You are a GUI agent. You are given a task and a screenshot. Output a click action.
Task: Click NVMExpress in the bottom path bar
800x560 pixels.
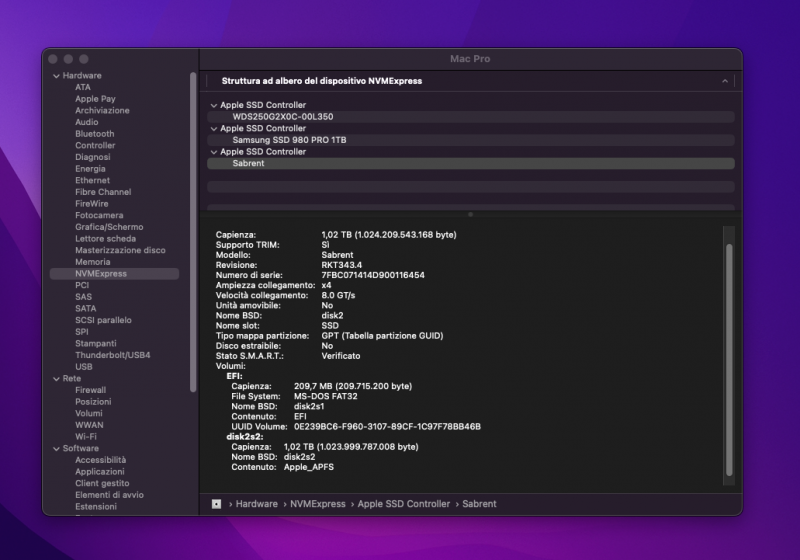tap(318, 504)
